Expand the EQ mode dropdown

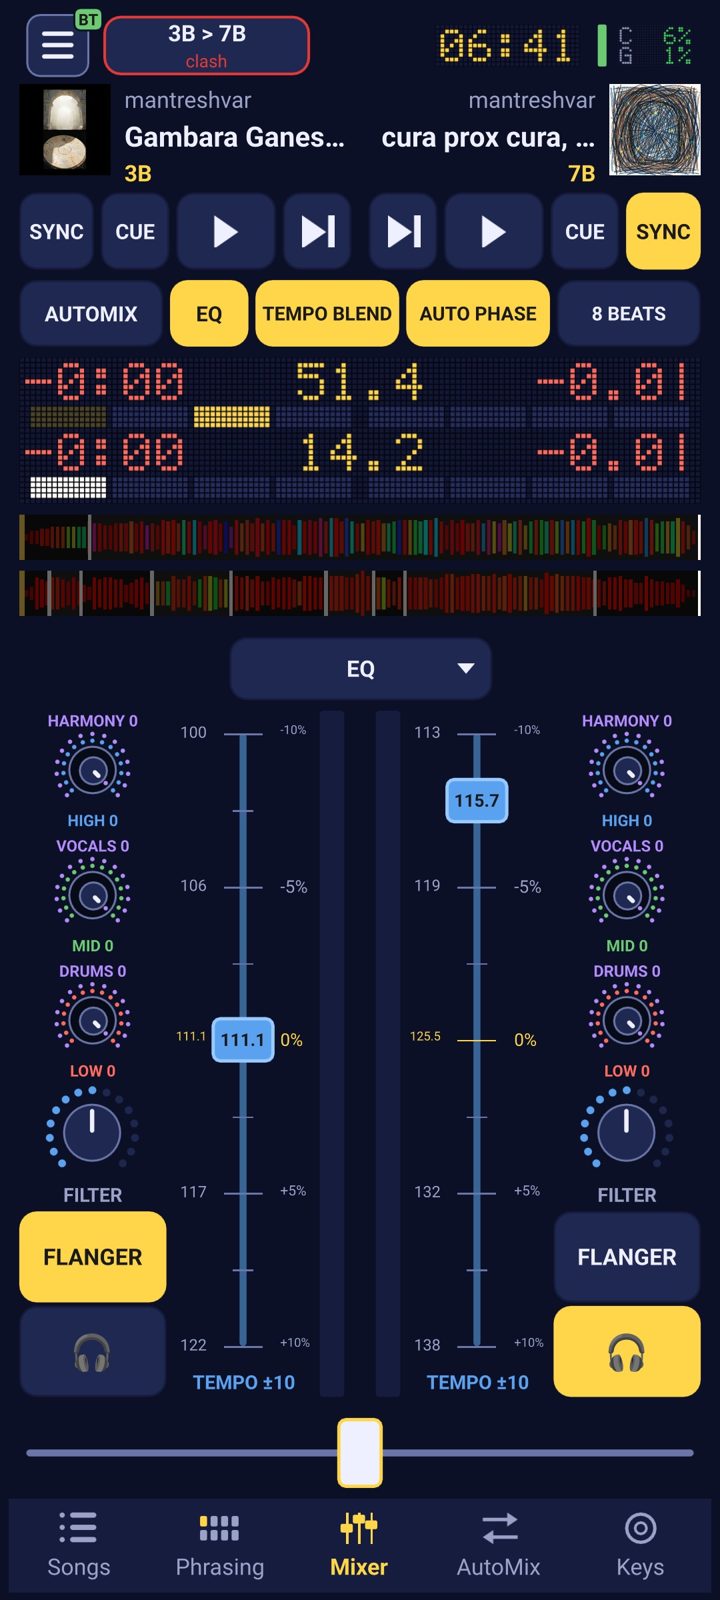[x=360, y=669]
